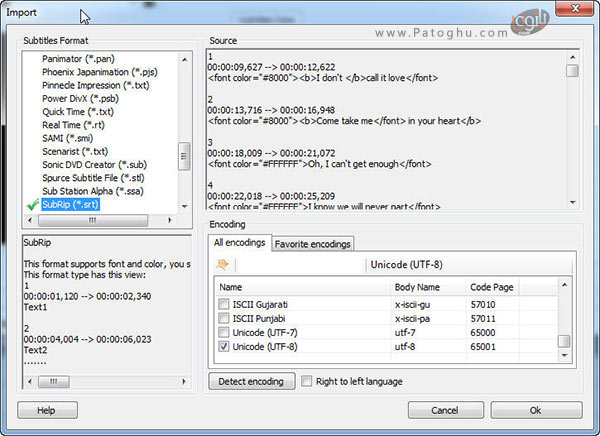
Task: Click horizontal scrollbar thumb under format list
Action: pos(93,220)
